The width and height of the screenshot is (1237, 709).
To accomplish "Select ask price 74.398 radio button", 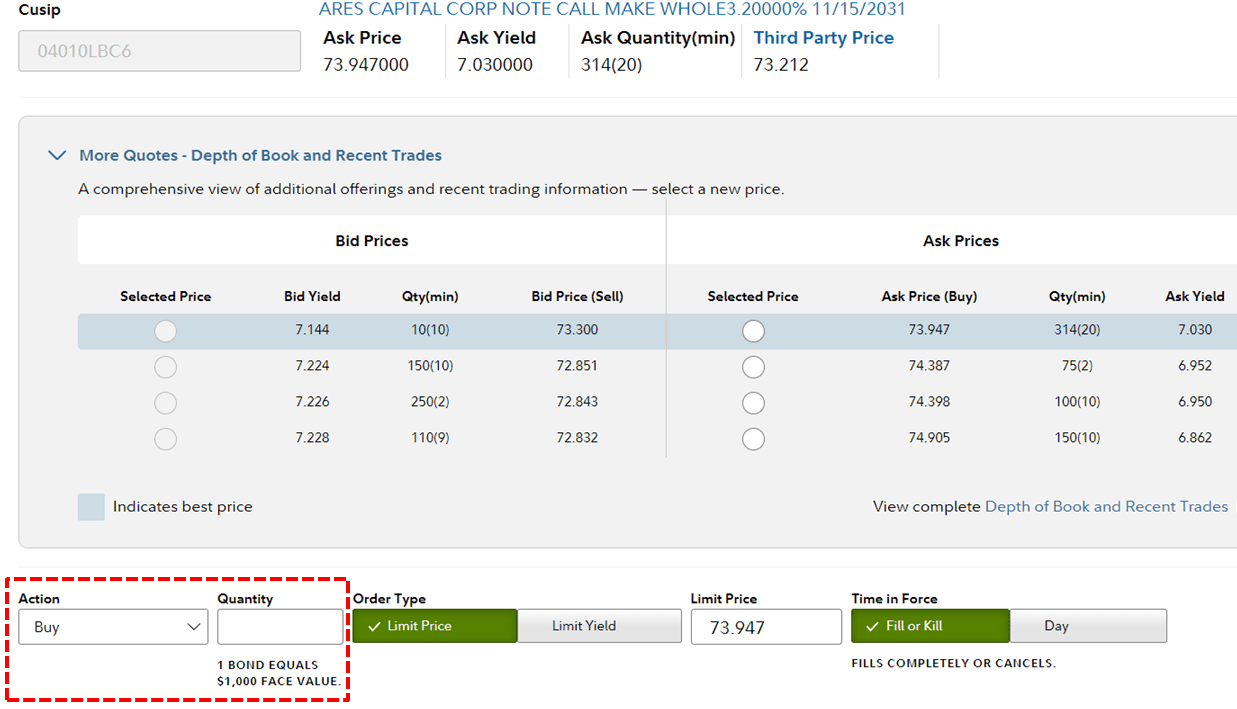I will pos(753,403).
